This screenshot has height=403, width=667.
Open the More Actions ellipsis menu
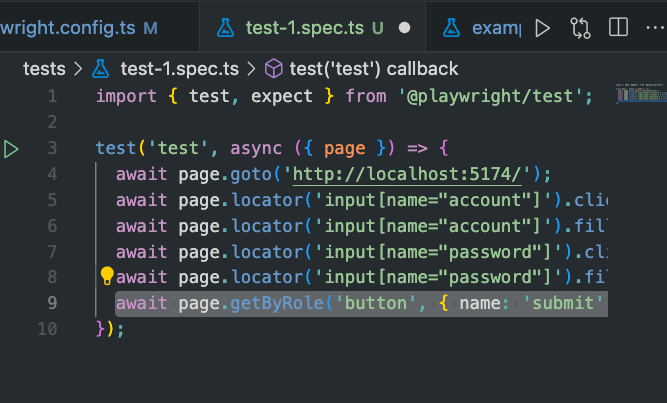[x=655, y=28]
